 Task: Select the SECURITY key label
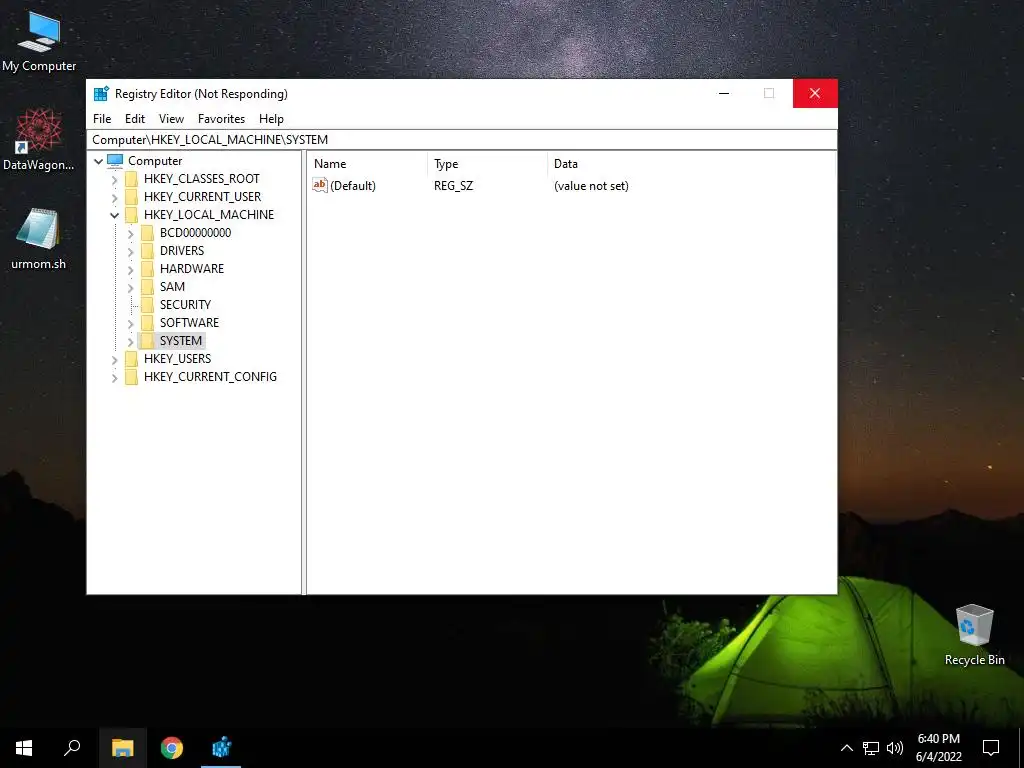(185, 305)
